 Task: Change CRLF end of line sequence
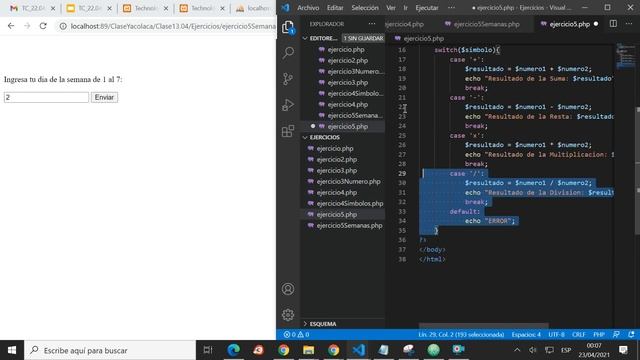coord(578,335)
